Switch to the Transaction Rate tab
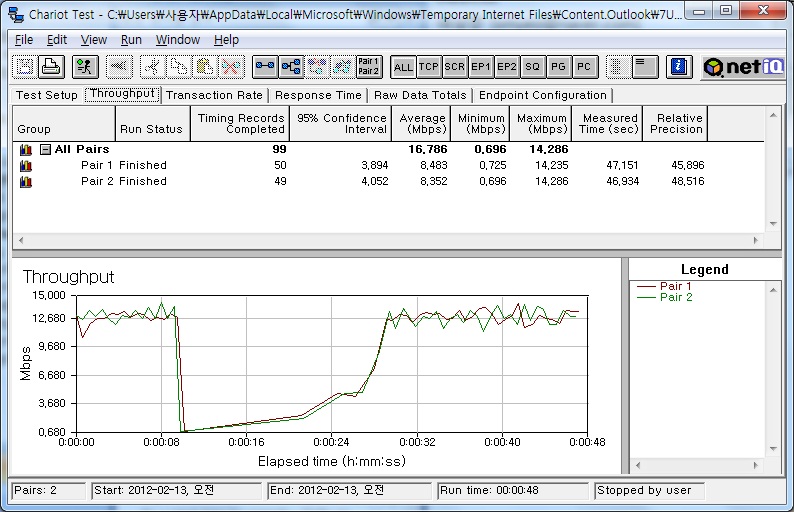 pyautogui.click(x=214, y=95)
